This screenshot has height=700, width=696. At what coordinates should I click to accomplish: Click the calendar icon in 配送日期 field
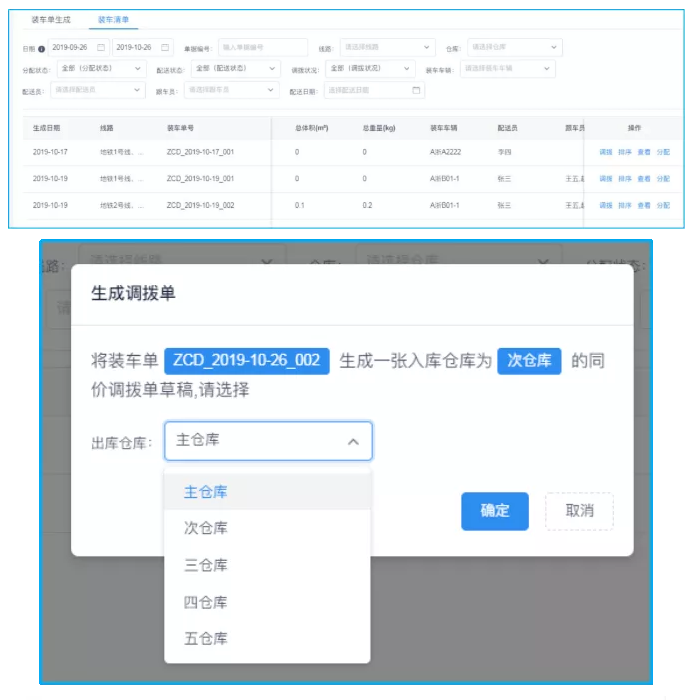[416, 90]
